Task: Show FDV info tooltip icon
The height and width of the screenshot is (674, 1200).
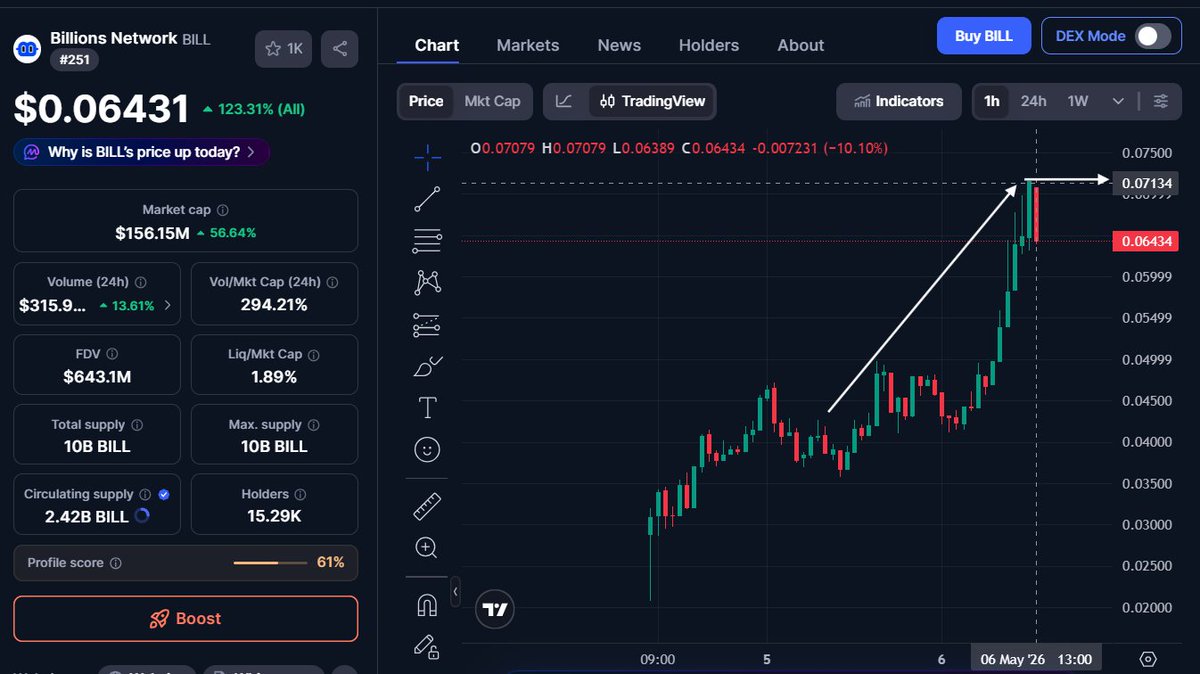Action: (112, 354)
